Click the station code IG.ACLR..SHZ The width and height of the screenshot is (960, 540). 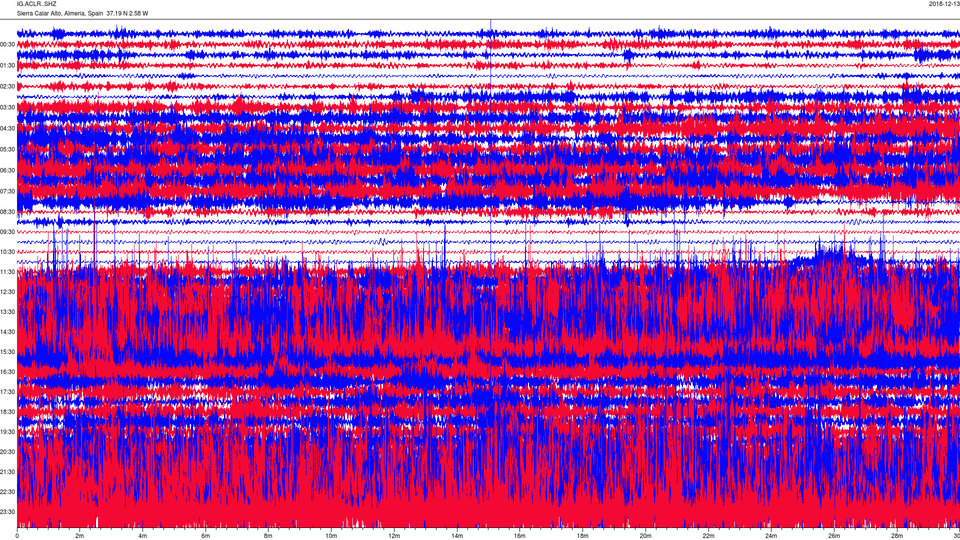tap(36, 4)
